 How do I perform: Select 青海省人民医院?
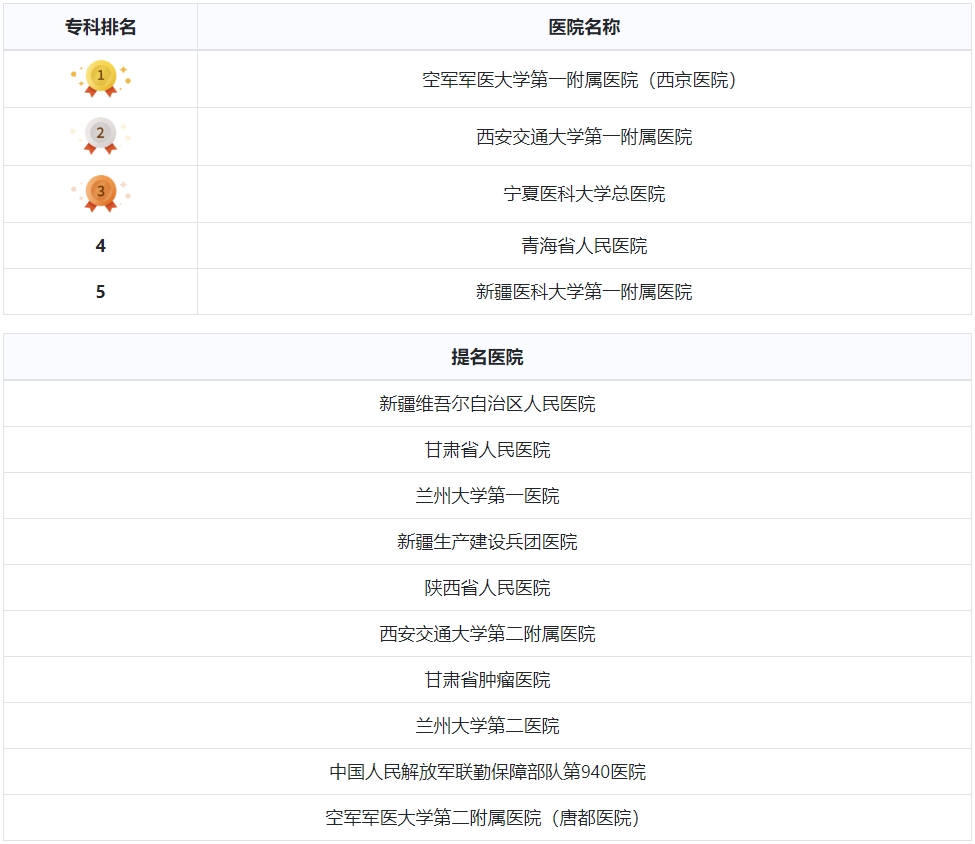coord(585,246)
